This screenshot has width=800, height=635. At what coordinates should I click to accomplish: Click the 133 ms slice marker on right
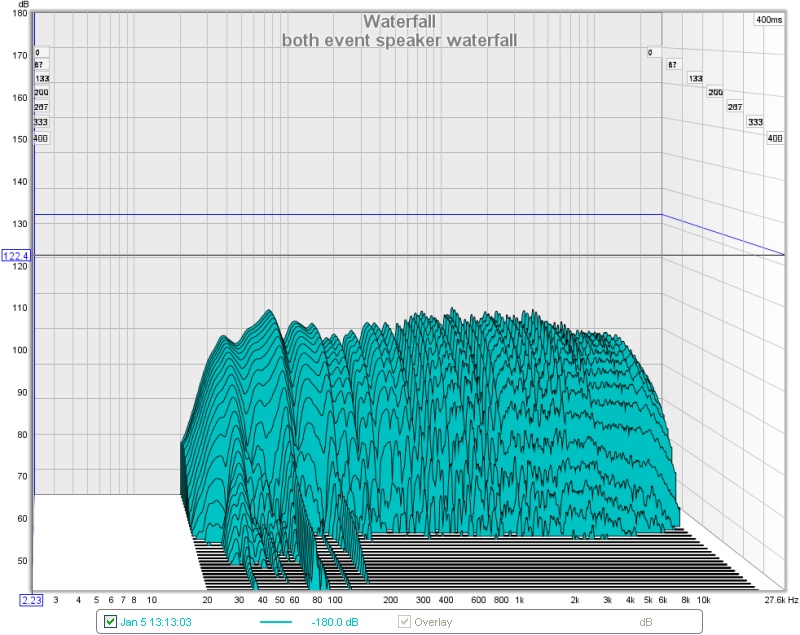pyautogui.click(x=696, y=78)
